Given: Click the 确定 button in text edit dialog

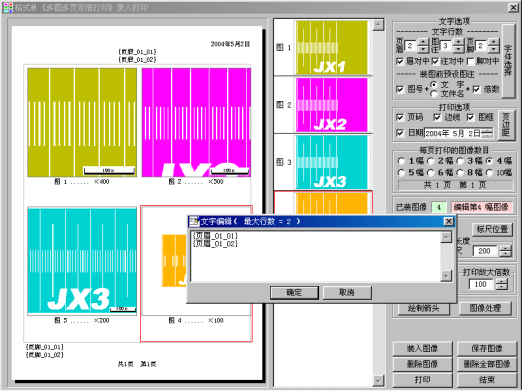Looking at the screenshot, I should (294, 293).
